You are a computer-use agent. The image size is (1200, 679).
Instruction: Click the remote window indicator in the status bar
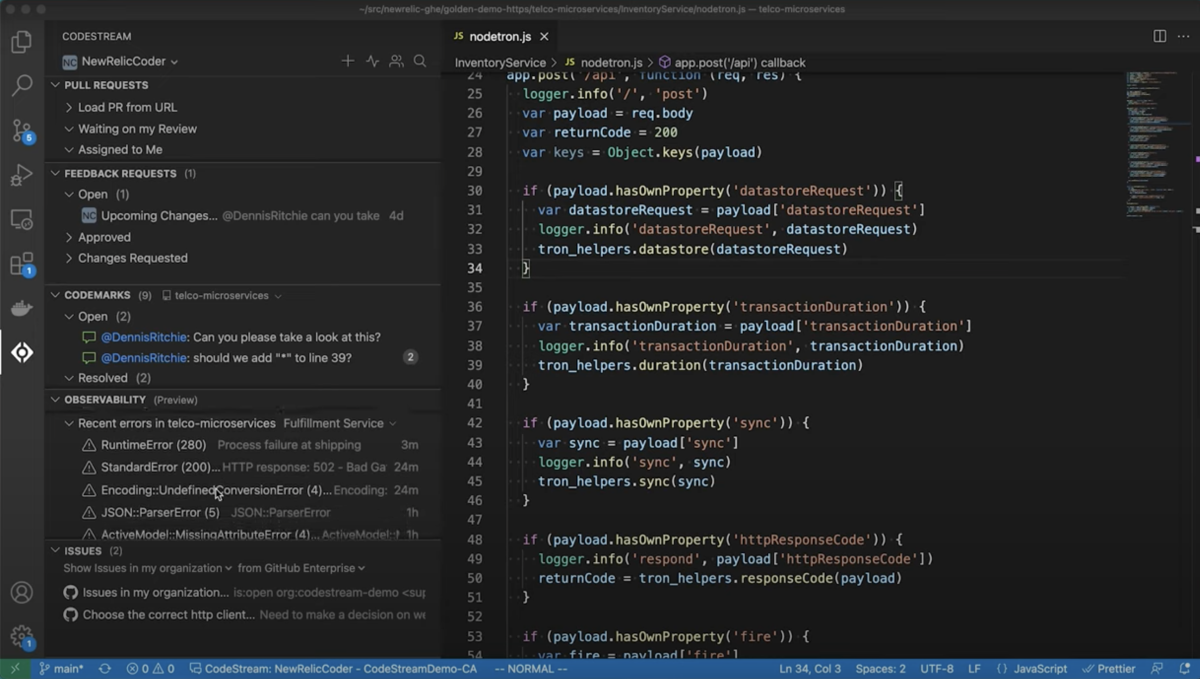pos(15,668)
